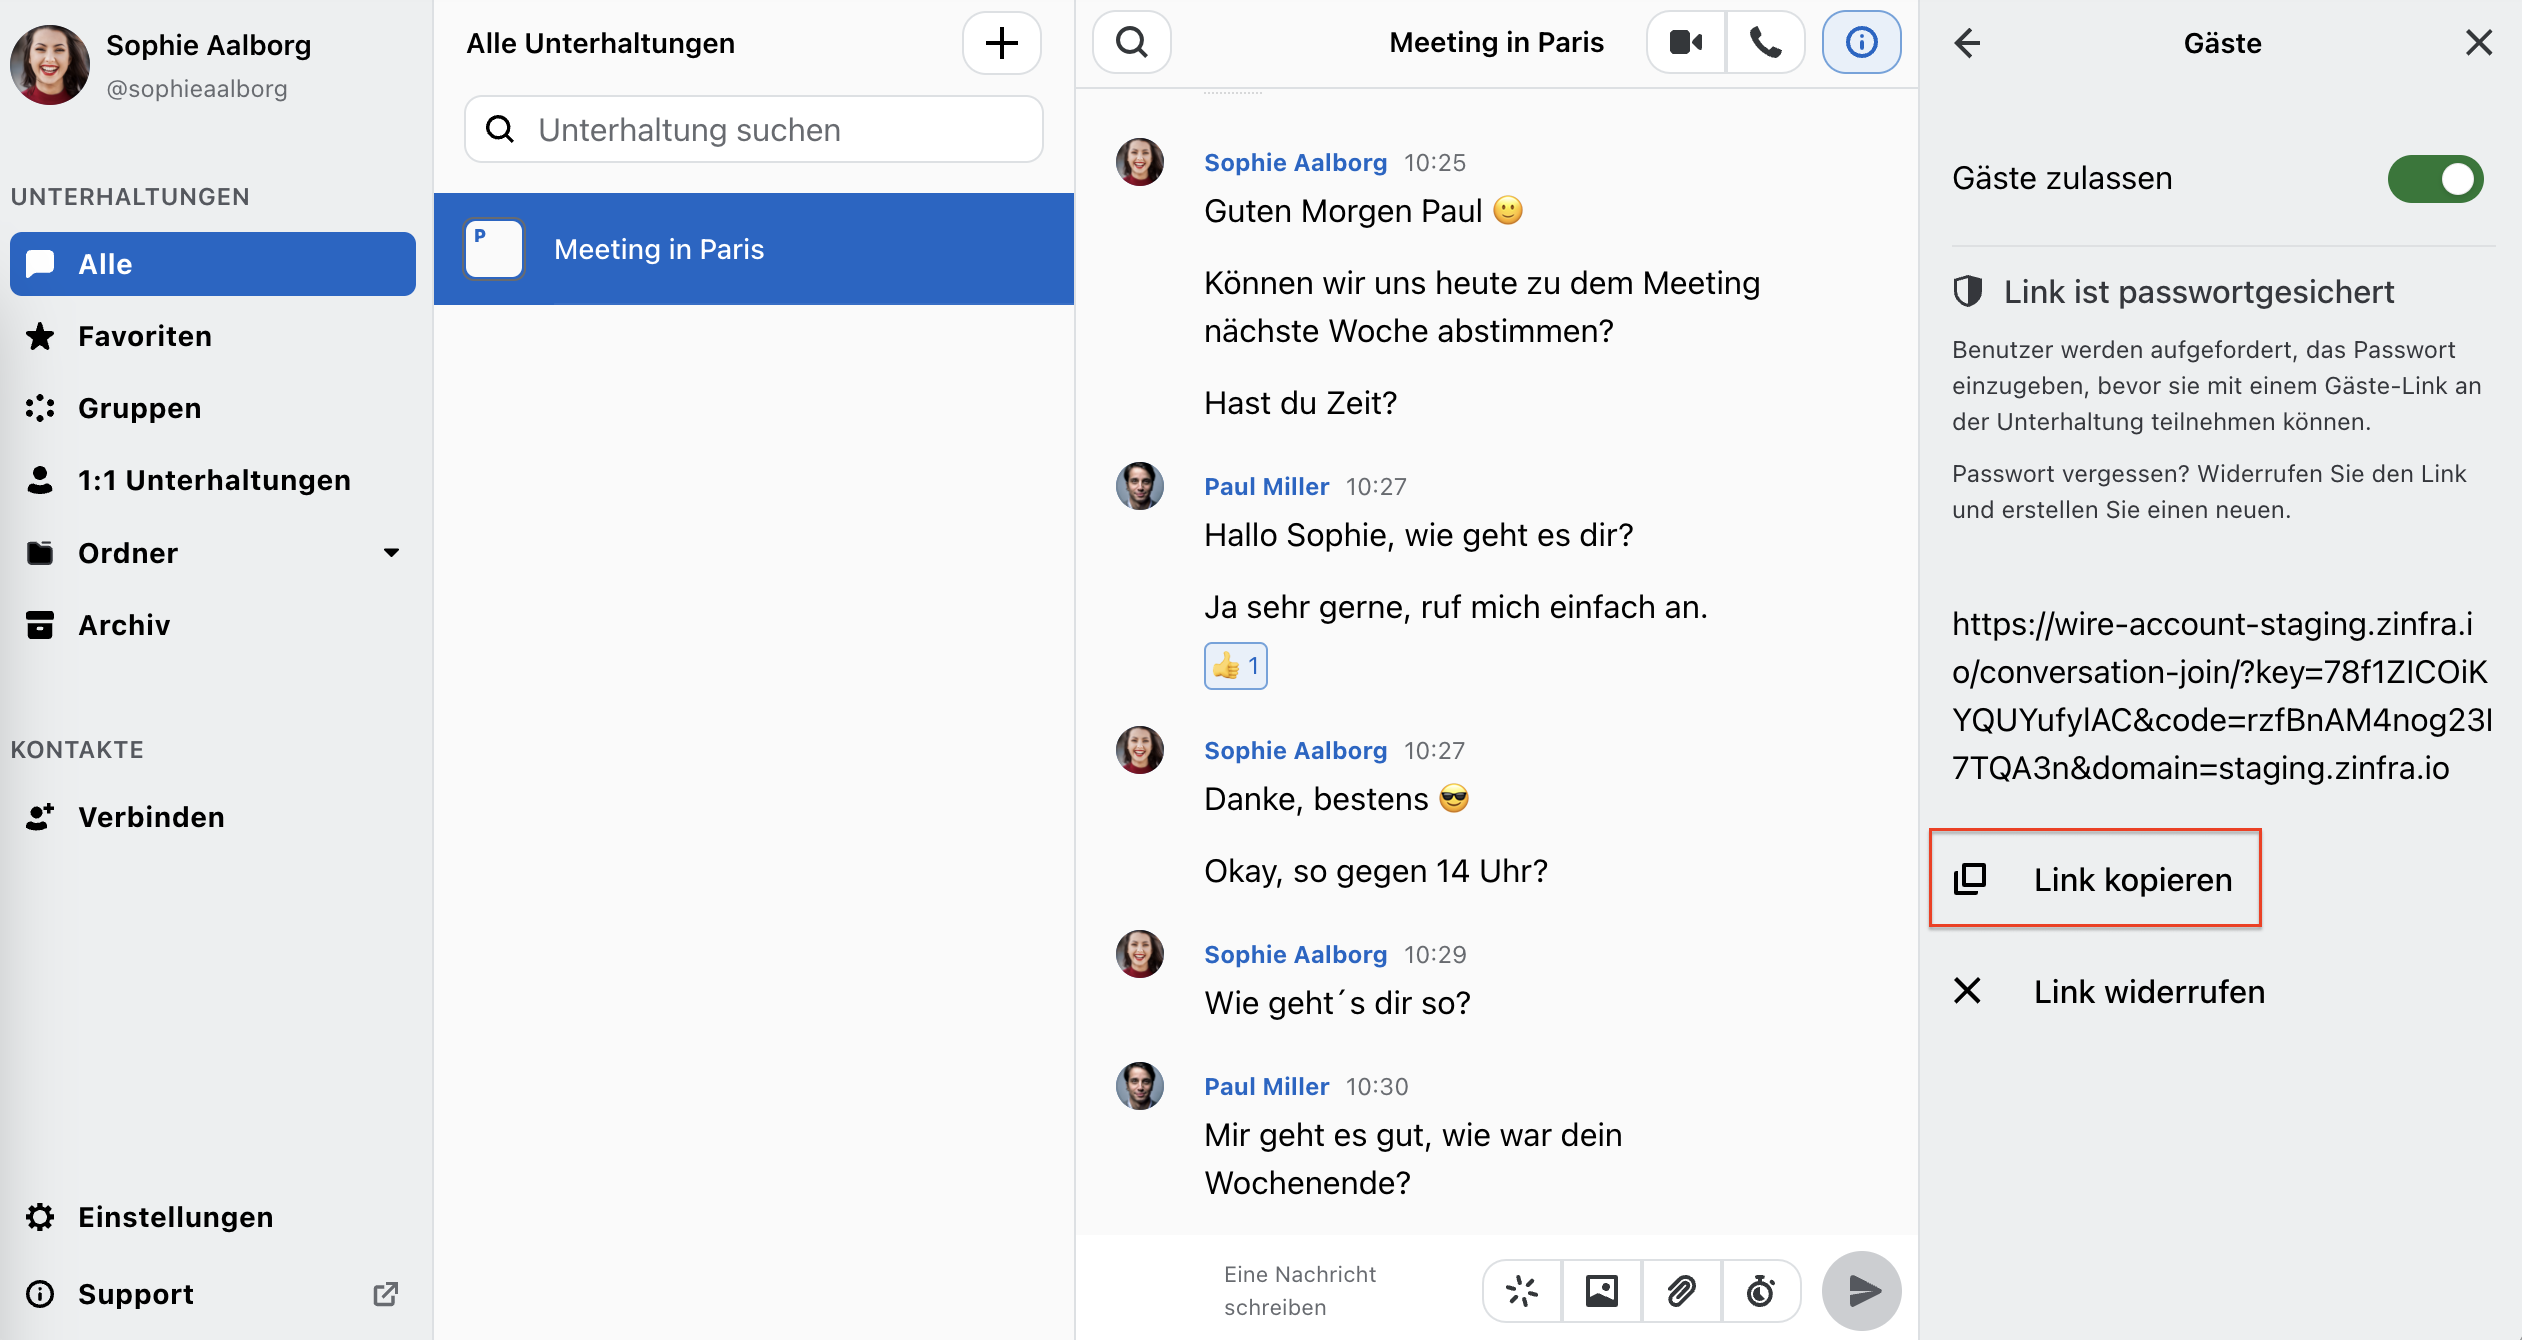Screen dimensions: 2522x1340
Task: Attach a file with the paperclip icon
Action: pos(1682,1291)
